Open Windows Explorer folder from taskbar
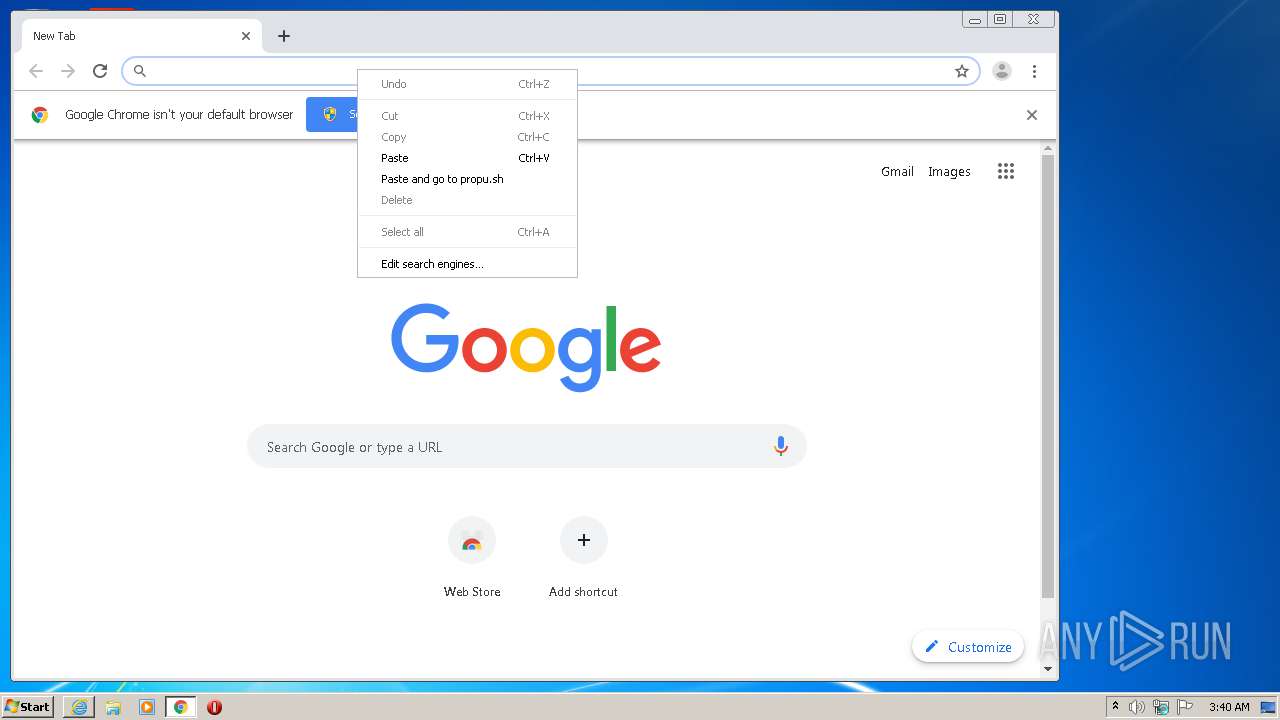This screenshot has width=1280, height=720. pos(113,707)
